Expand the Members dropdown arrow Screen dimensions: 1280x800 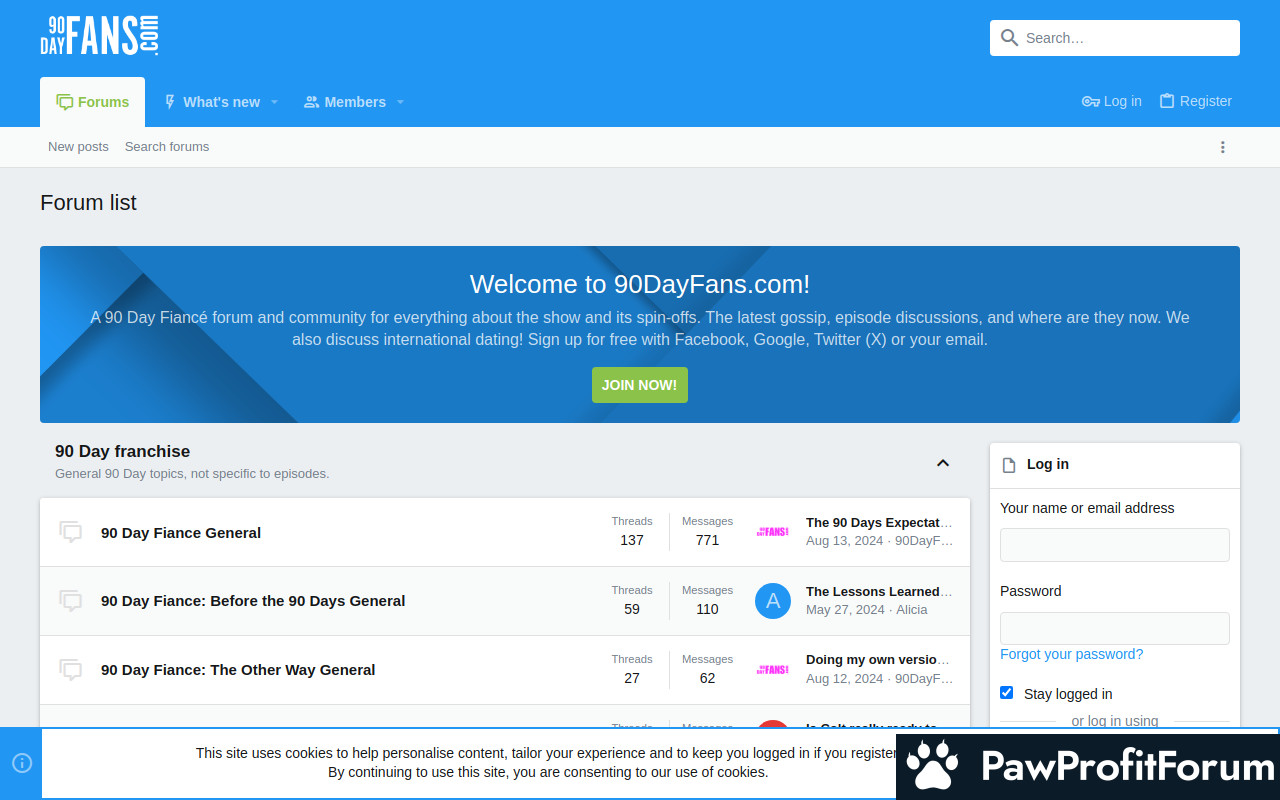[x=400, y=102]
